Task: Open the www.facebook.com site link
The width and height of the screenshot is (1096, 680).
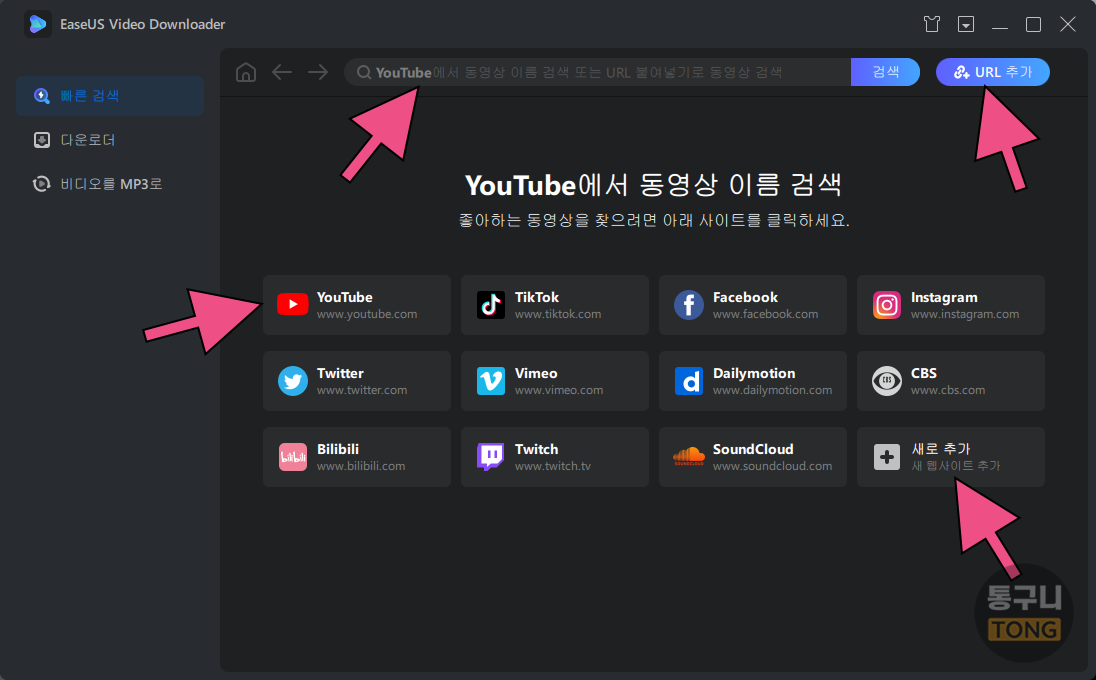Action: (765, 314)
